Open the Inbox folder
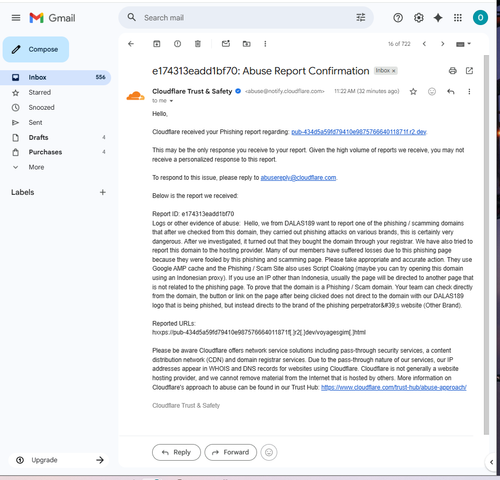The height and width of the screenshot is (480, 500). coord(55,77)
